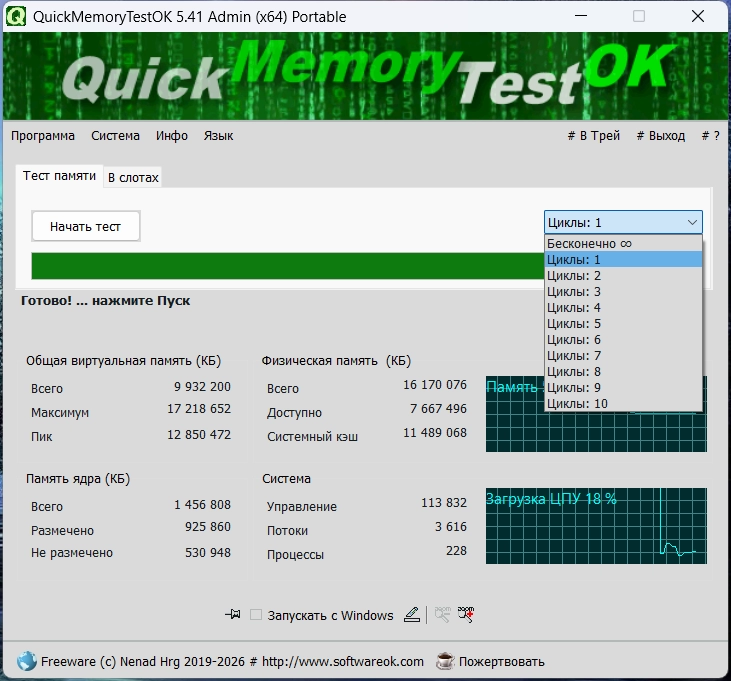Click the globe icon in the footer
Screen dimensions: 731x681
click(27, 661)
